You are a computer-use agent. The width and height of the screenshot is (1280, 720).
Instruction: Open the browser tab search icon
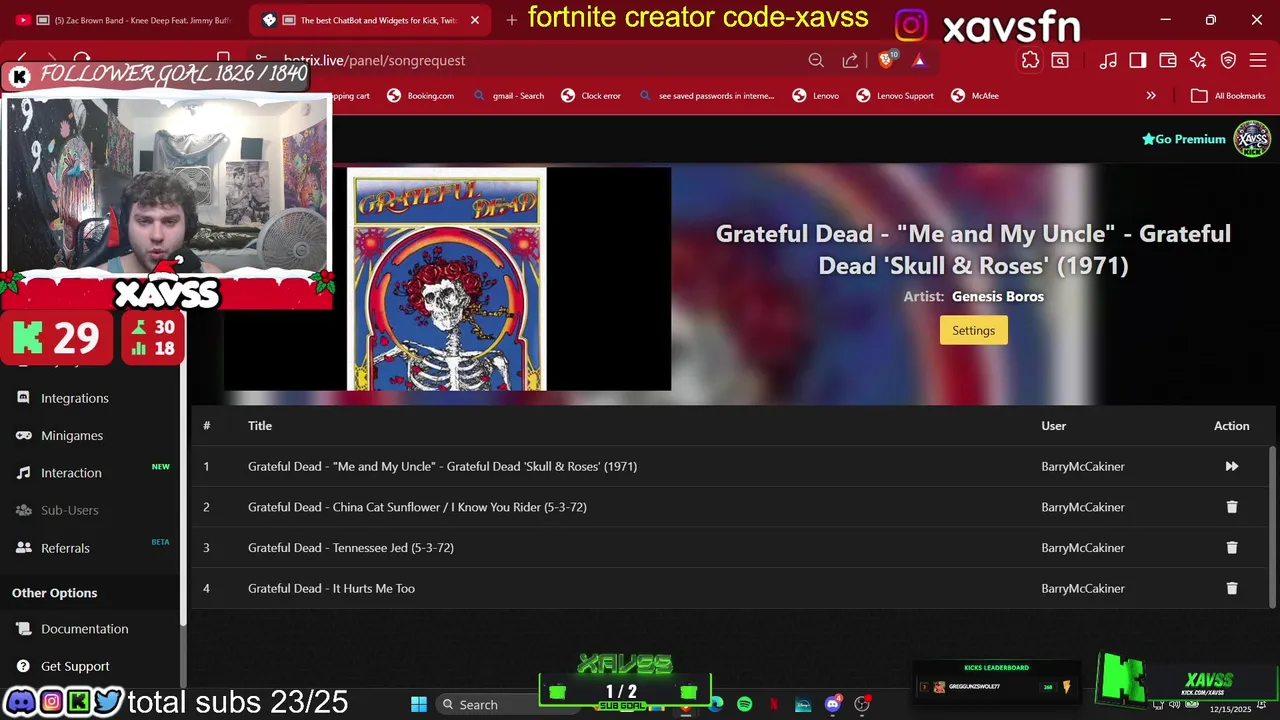[1060, 60]
